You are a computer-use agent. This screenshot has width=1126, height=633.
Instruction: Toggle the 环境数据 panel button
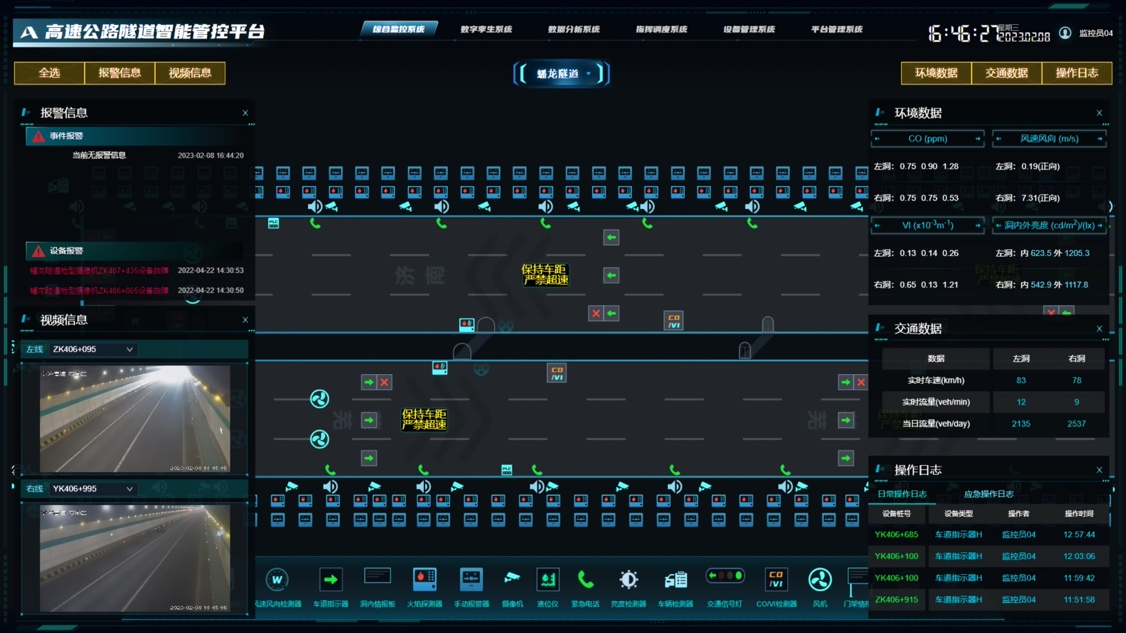[x=936, y=73]
